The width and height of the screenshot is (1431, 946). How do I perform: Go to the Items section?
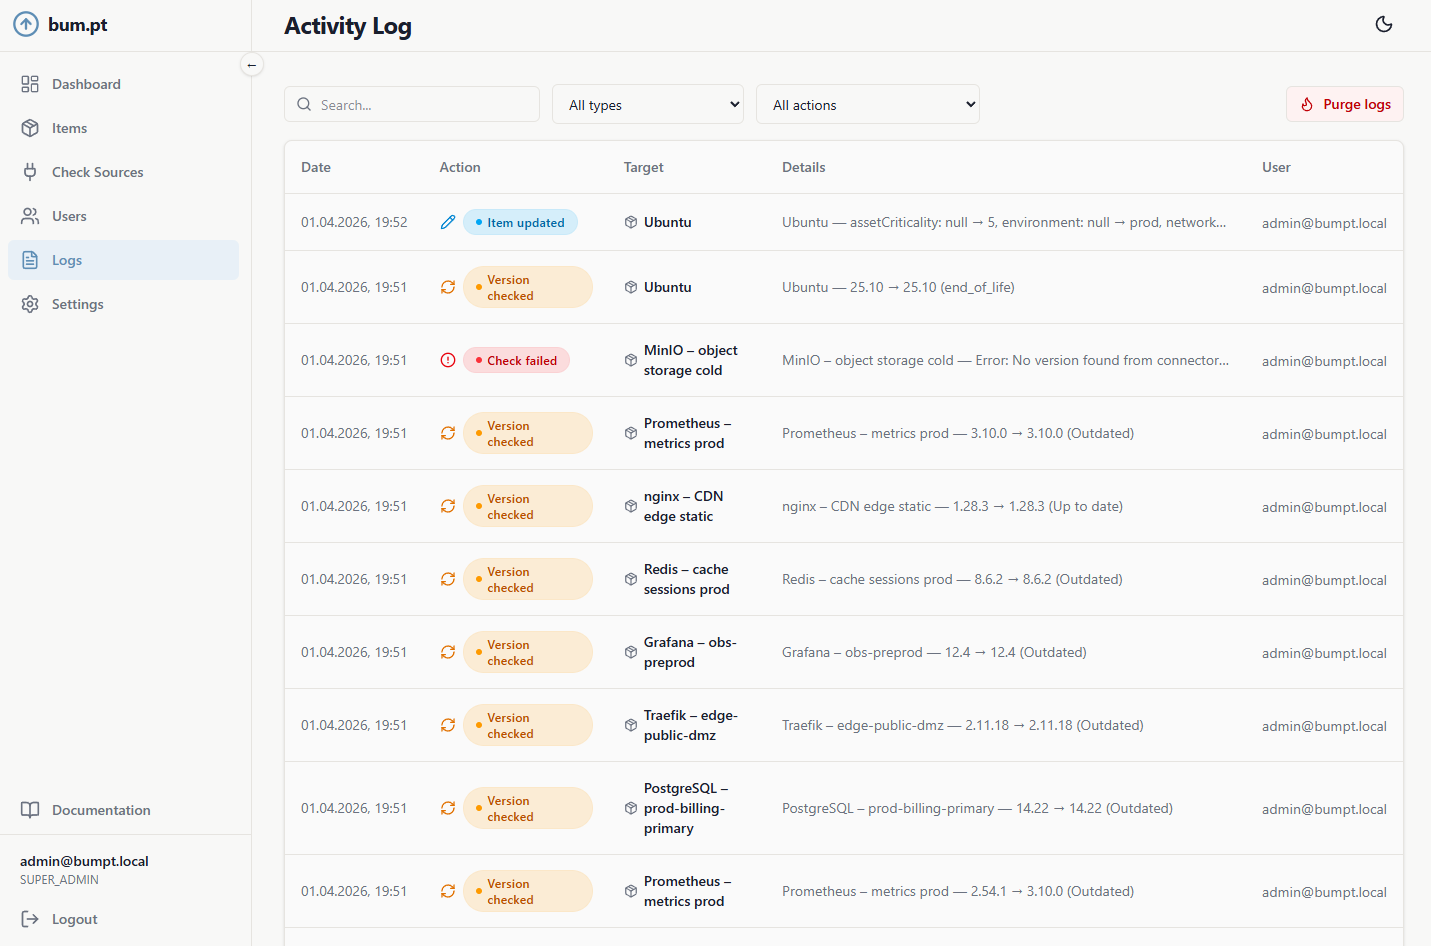(x=69, y=128)
